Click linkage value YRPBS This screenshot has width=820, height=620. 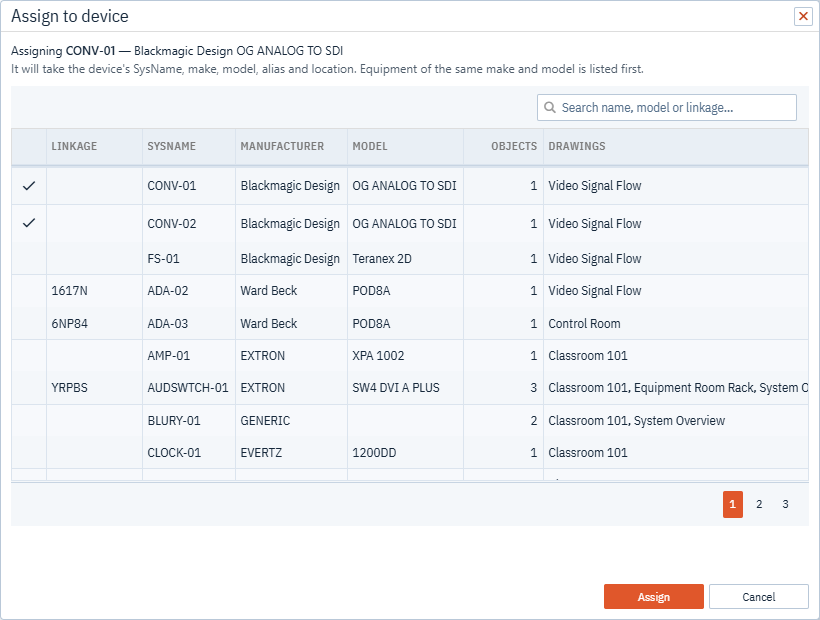(x=70, y=388)
